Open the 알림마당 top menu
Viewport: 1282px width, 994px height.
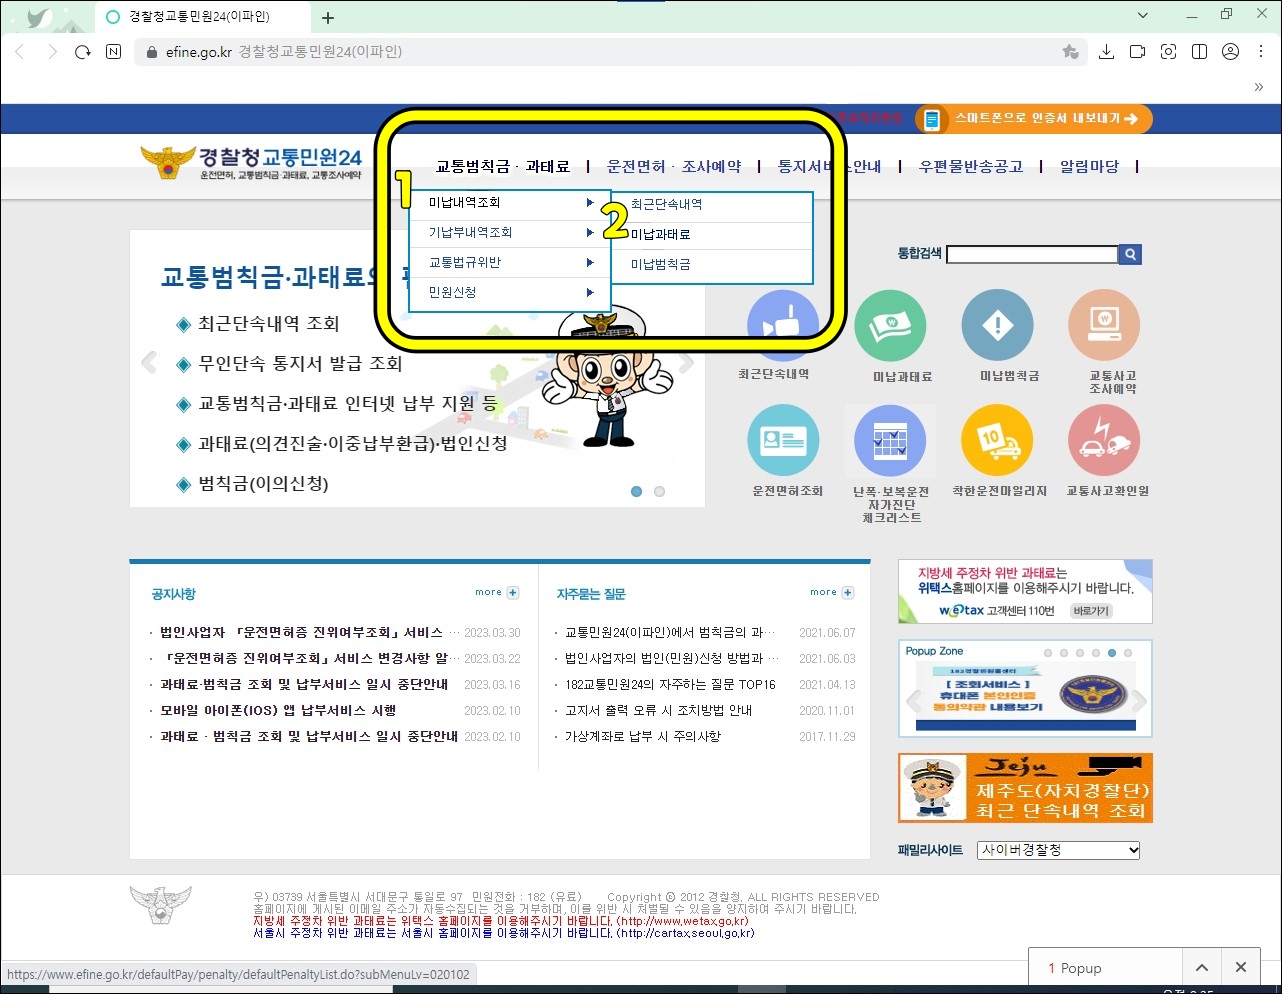click(1089, 167)
